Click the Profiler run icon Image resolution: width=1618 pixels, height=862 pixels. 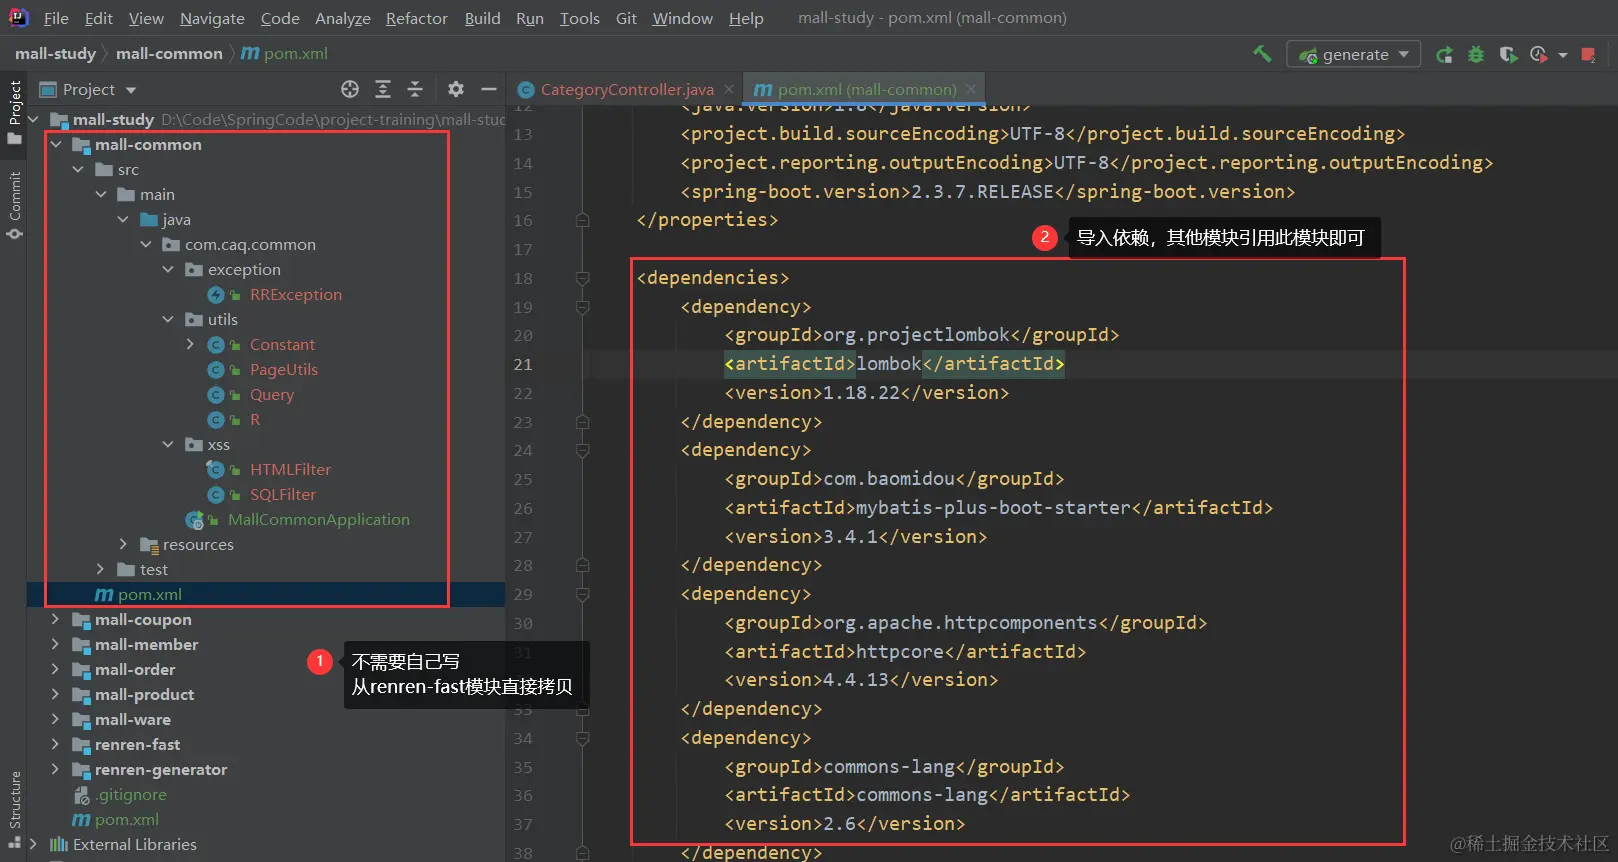click(x=1539, y=55)
